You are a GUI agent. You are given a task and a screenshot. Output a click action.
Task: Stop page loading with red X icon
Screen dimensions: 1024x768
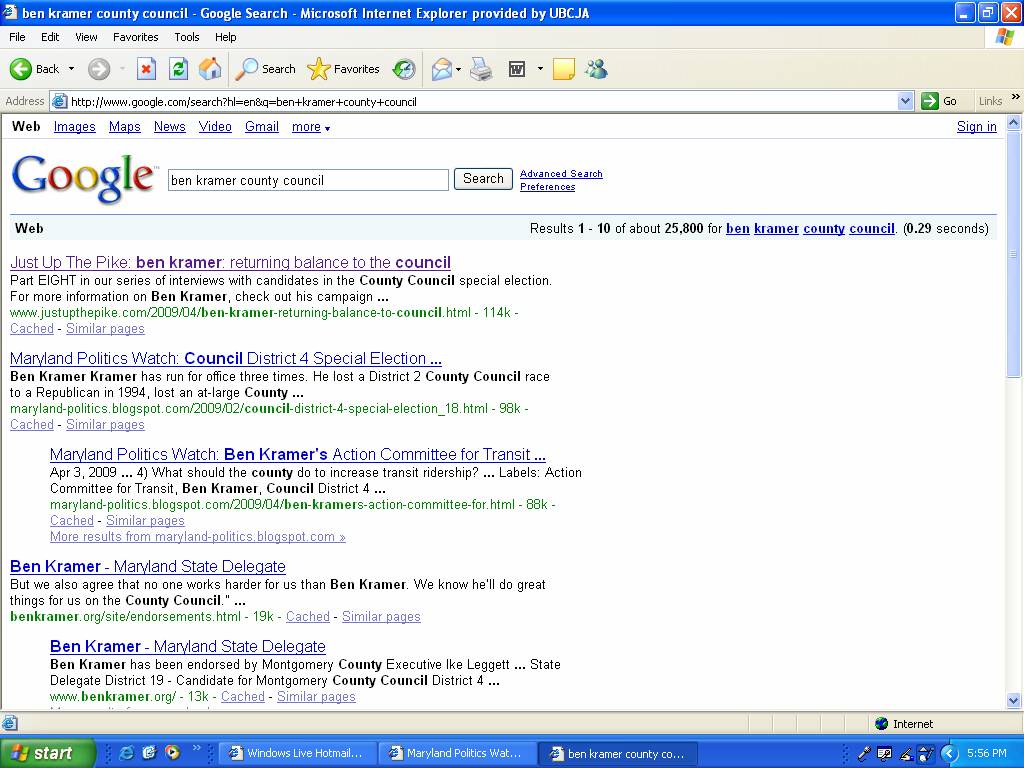146,69
